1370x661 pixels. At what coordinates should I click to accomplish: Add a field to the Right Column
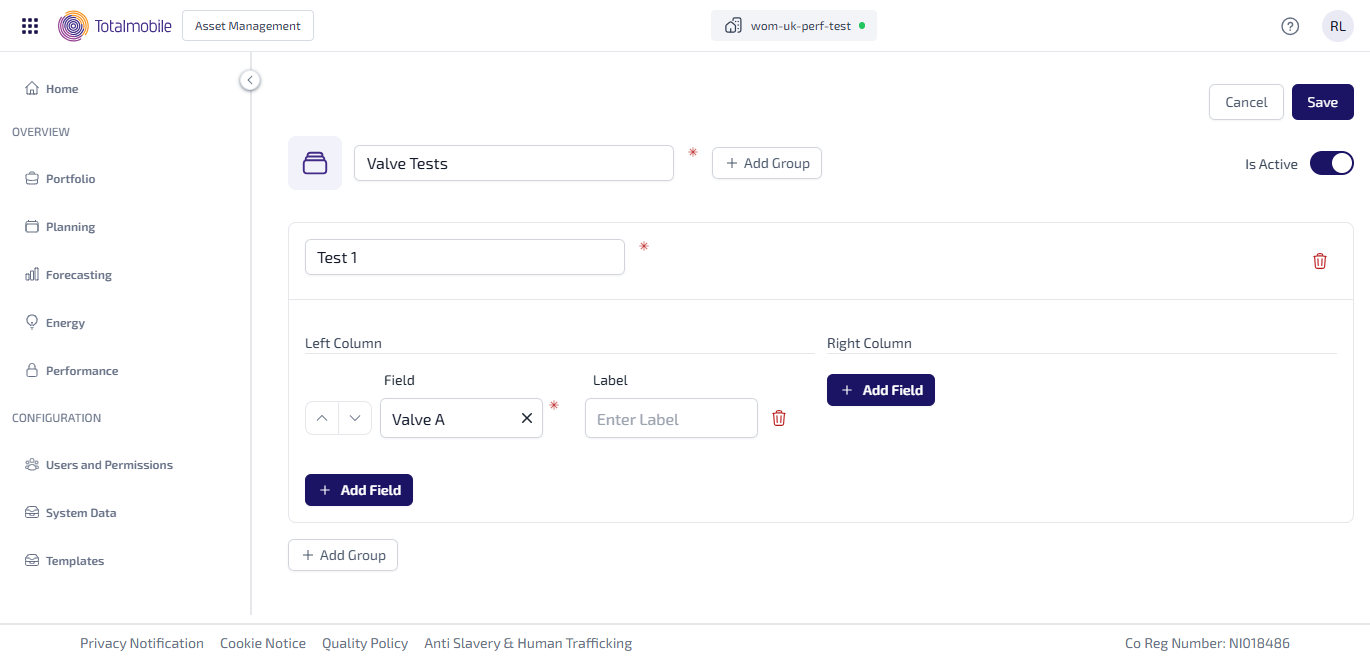[x=880, y=390]
